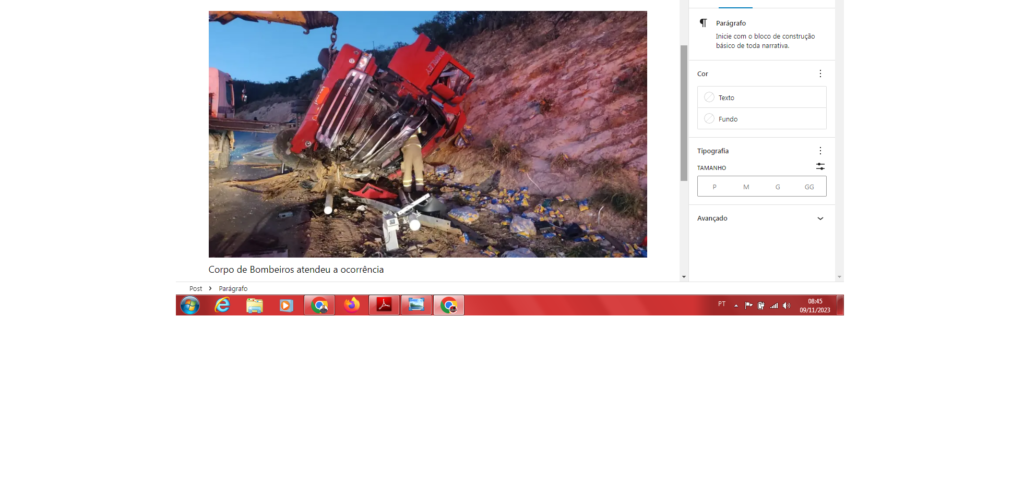Open the Tipografia options three-dot menu
1024x487 pixels.
click(x=820, y=151)
